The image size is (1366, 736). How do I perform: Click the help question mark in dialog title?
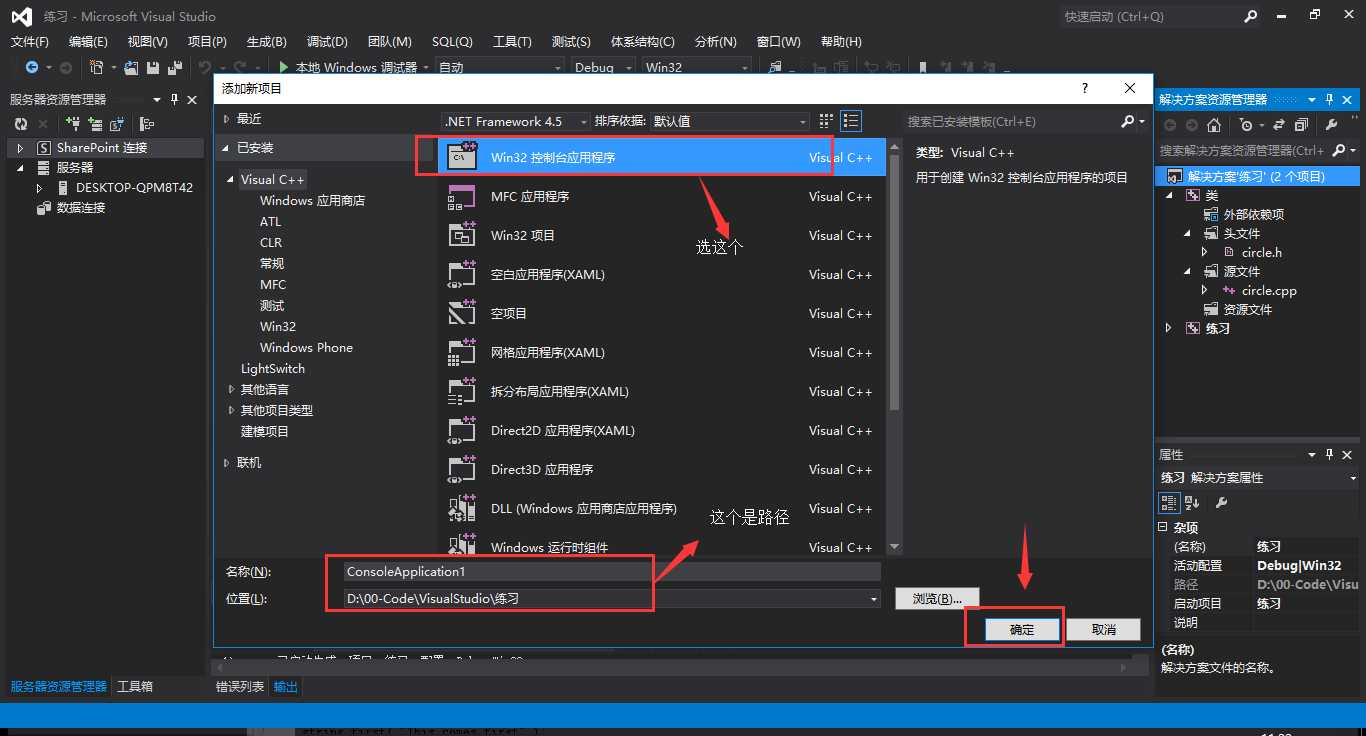pyautogui.click(x=1085, y=88)
